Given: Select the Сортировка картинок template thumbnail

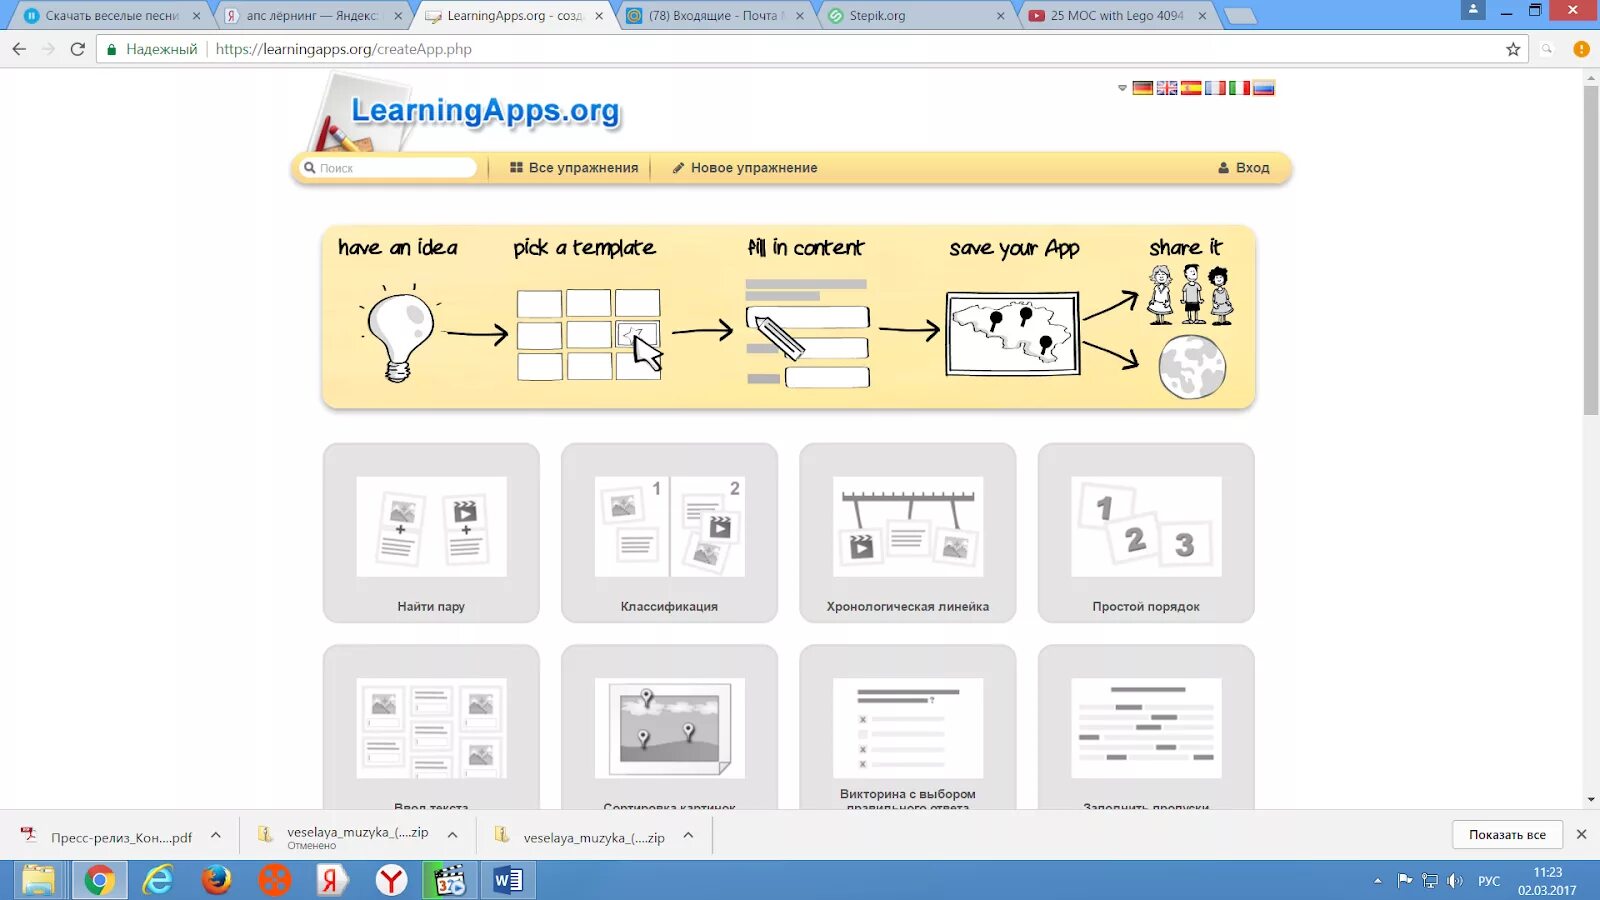Looking at the screenshot, I should [x=669, y=728].
